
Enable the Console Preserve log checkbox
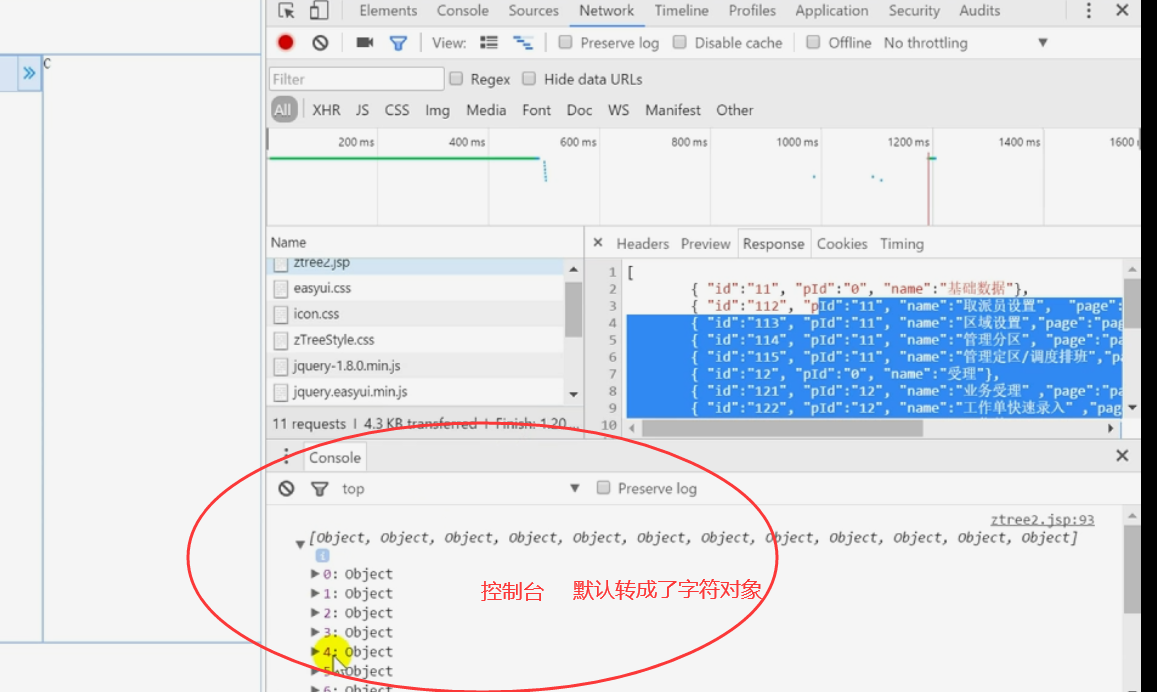pos(604,488)
